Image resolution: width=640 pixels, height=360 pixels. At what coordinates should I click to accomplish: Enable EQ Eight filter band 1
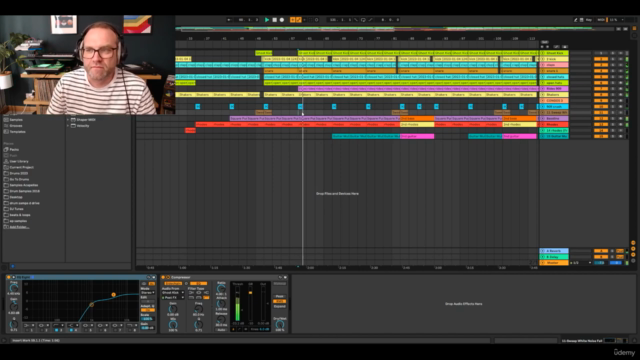(27, 330)
